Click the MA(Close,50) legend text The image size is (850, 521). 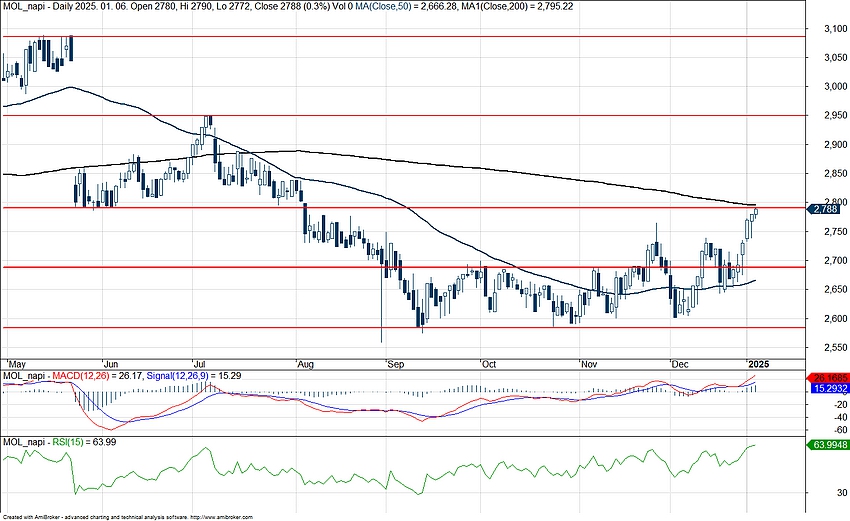click(383, 7)
